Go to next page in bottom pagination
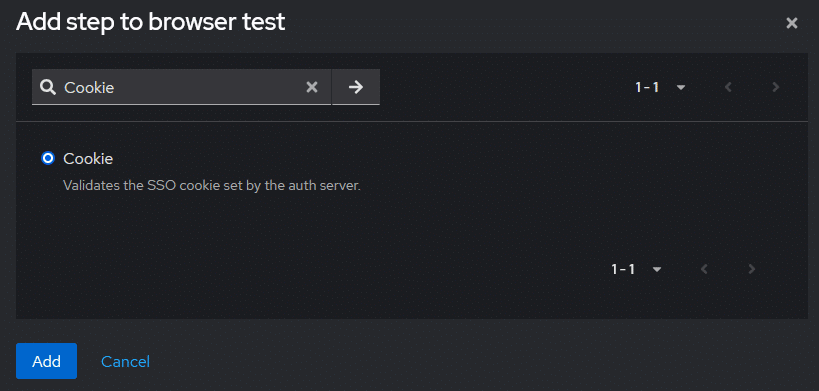 coord(752,269)
